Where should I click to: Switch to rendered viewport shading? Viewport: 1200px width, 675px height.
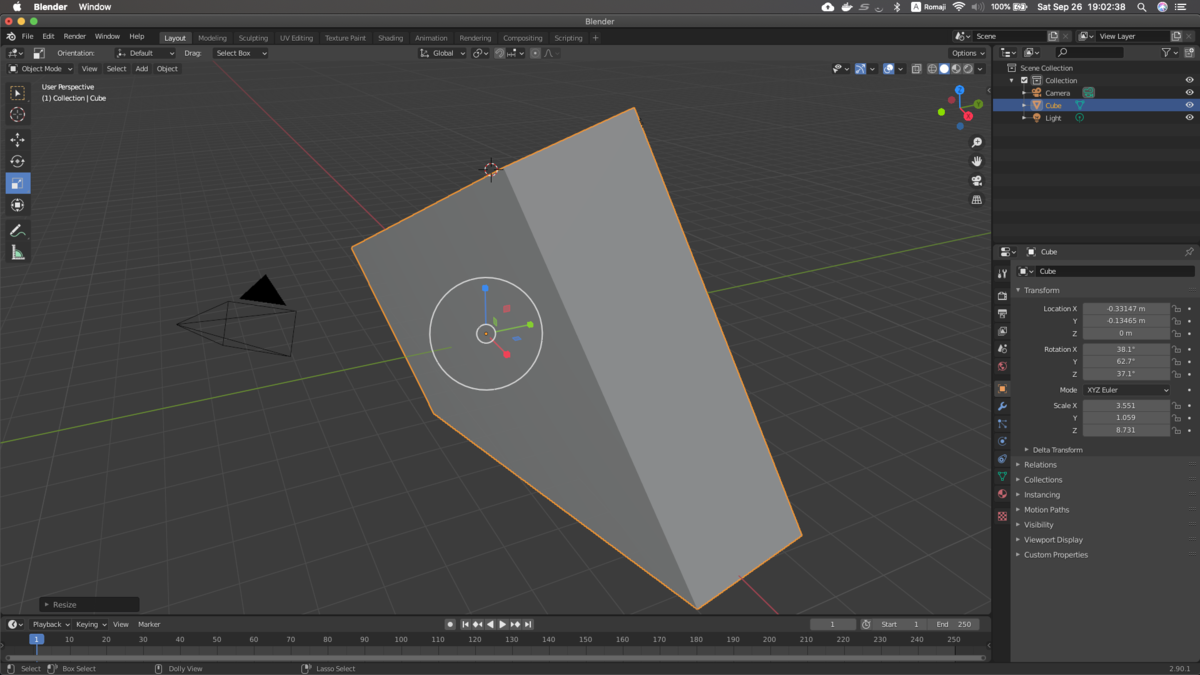pos(968,69)
